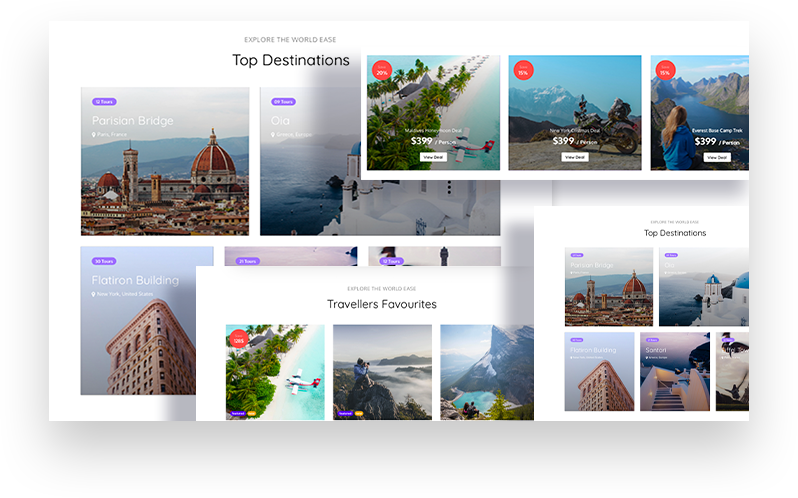Open the Santorini destination card
Image resolution: width=798 pixels, height=498 pixels.
[675, 371]
